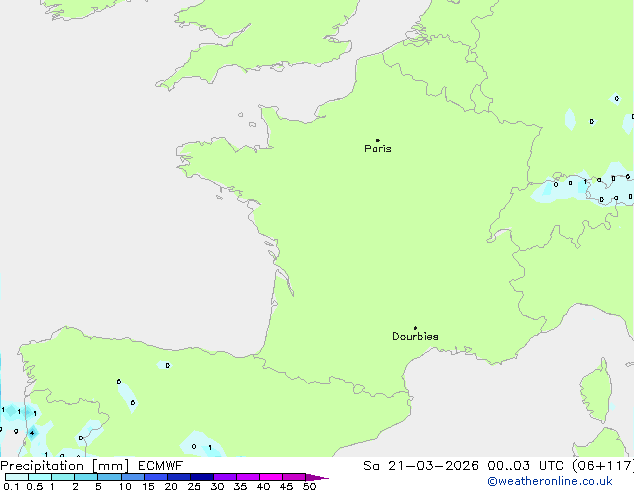Pick the 10–15 mm legend swatch
Viewport: 634px width, 490px height.
(133, 477)
